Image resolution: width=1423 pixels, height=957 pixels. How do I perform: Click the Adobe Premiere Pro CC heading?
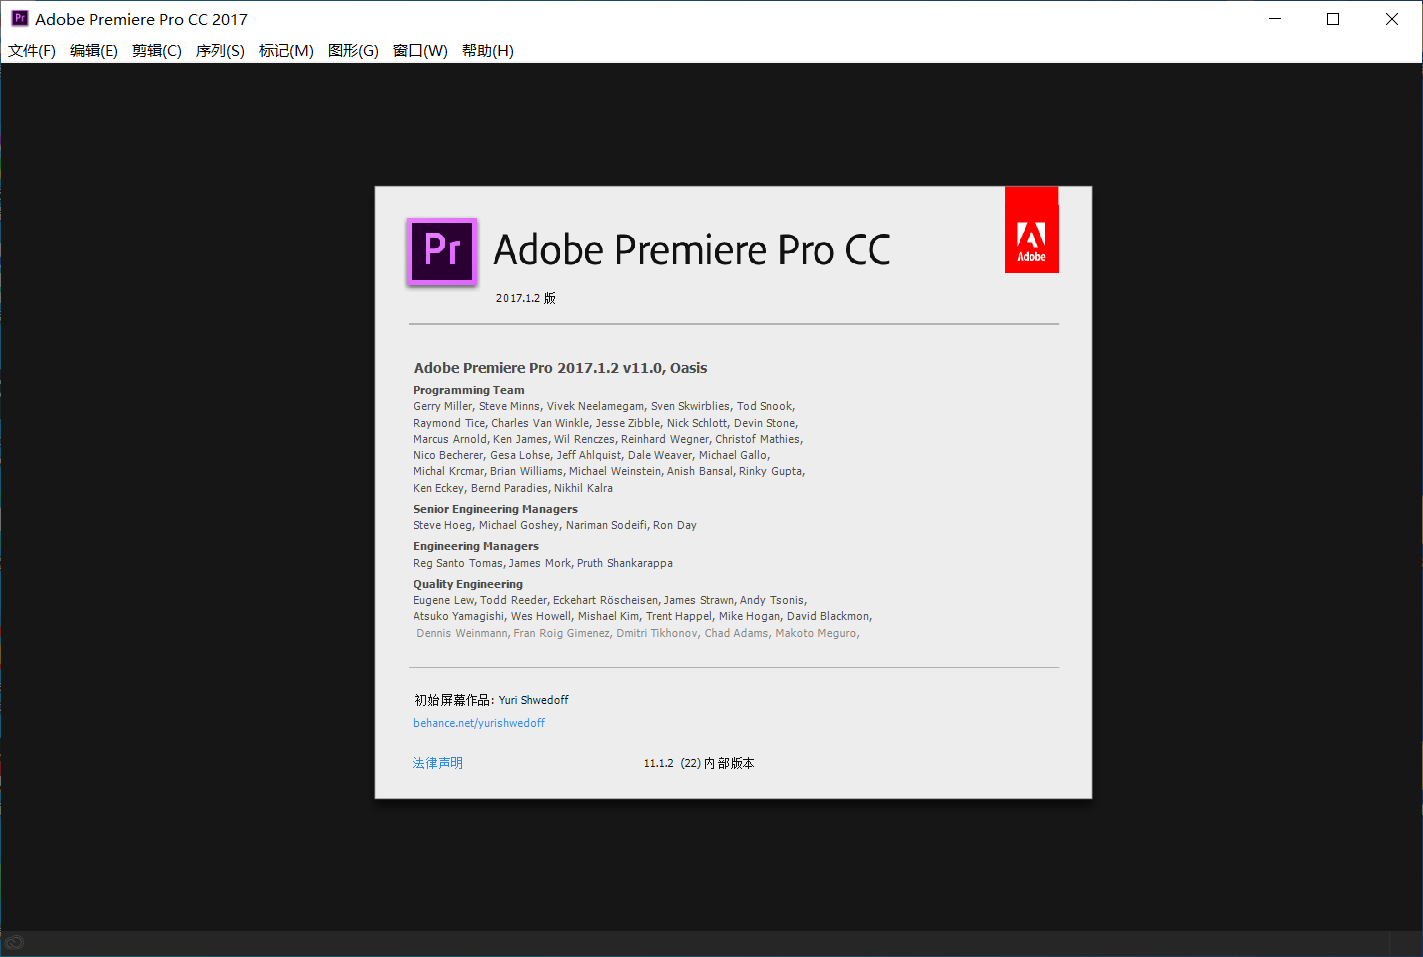[692, 250]
